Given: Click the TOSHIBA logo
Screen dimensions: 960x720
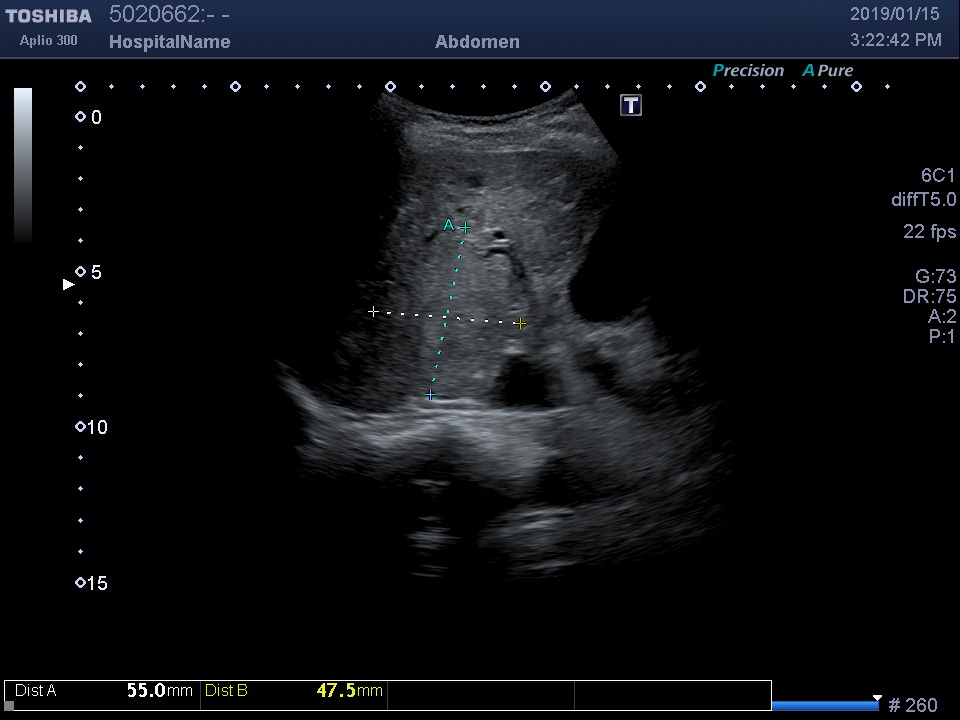Looking at the screenshot, I should [x=48, y=16].
